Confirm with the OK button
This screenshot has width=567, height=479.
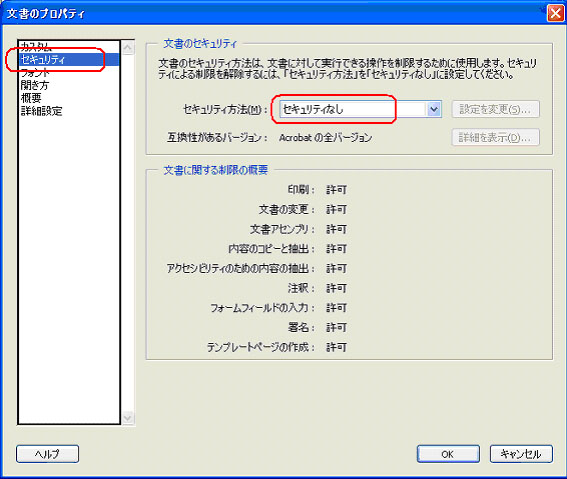(448, 454)
